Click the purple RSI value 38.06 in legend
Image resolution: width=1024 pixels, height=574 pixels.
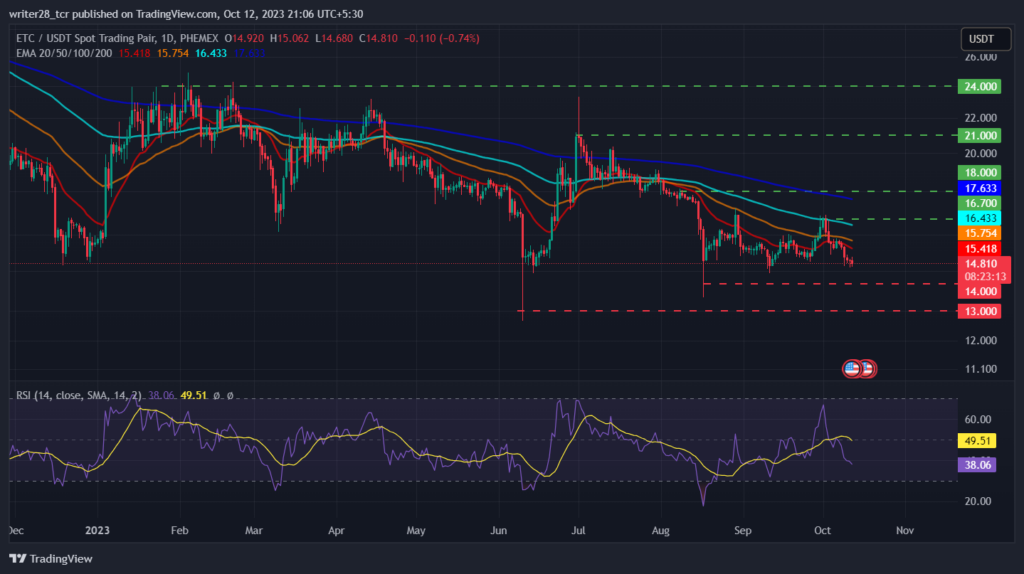tap(161, 396)
